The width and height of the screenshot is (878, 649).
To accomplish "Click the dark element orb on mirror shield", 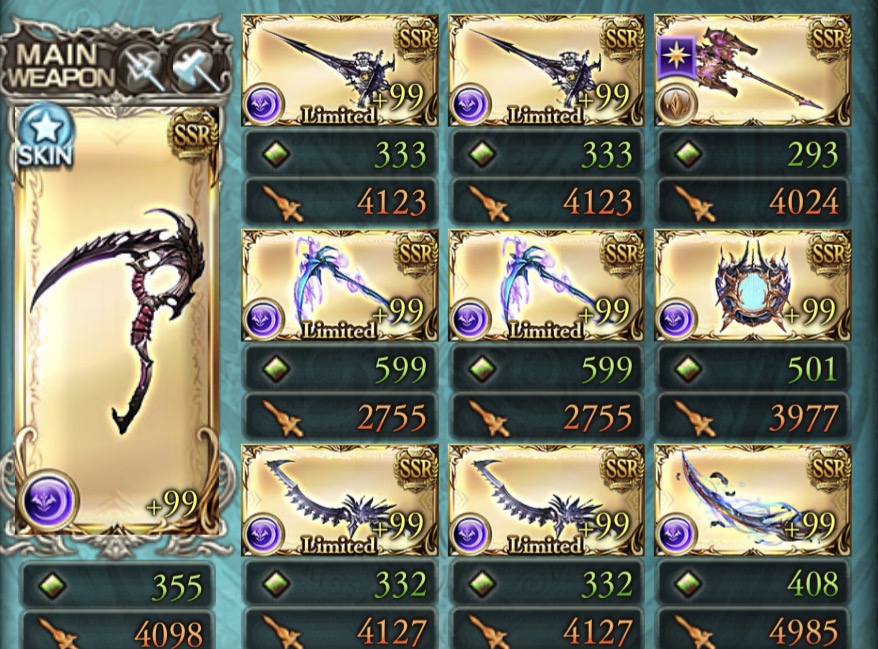I will 676,319.
